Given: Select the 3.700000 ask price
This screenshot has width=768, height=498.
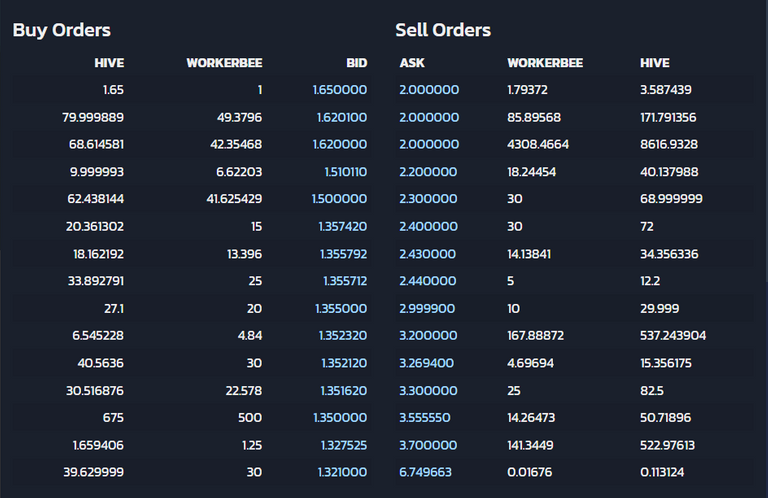Looking at the screenshot, I should coord(428,445).
